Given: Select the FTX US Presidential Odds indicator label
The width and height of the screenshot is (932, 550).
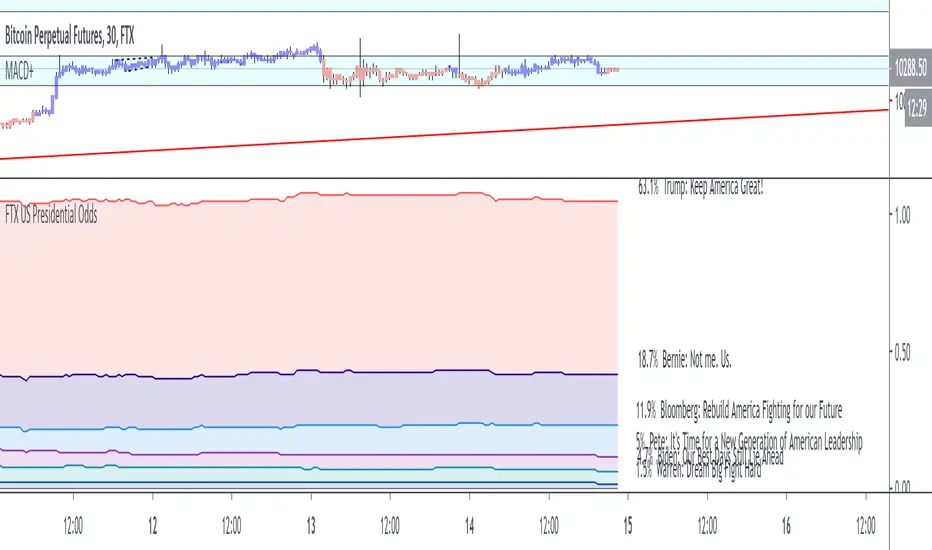Looking at the screenshot, I should tap(51, 214).
